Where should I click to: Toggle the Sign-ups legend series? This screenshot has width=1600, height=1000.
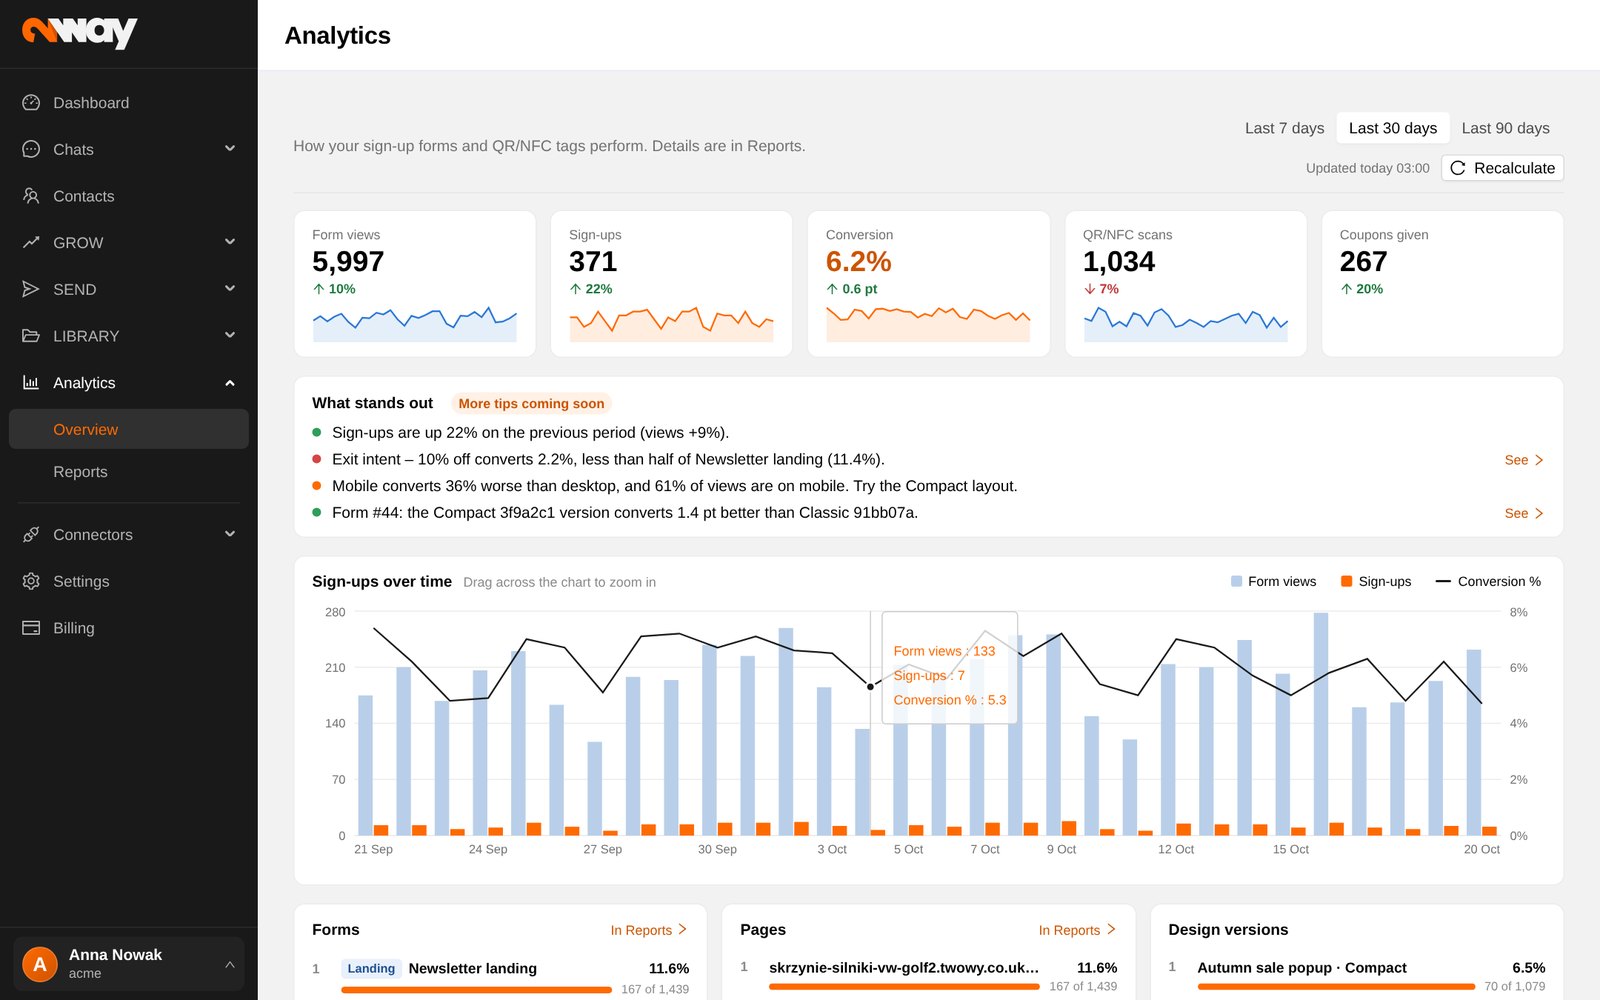1376,581
